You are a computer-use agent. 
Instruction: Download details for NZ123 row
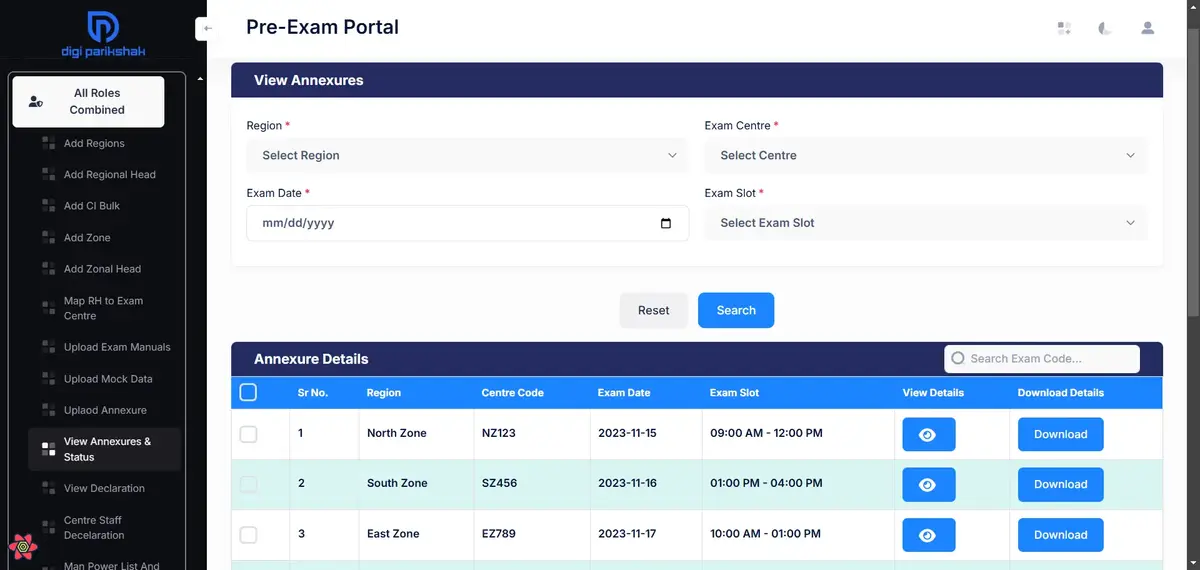pos(1060,434)
